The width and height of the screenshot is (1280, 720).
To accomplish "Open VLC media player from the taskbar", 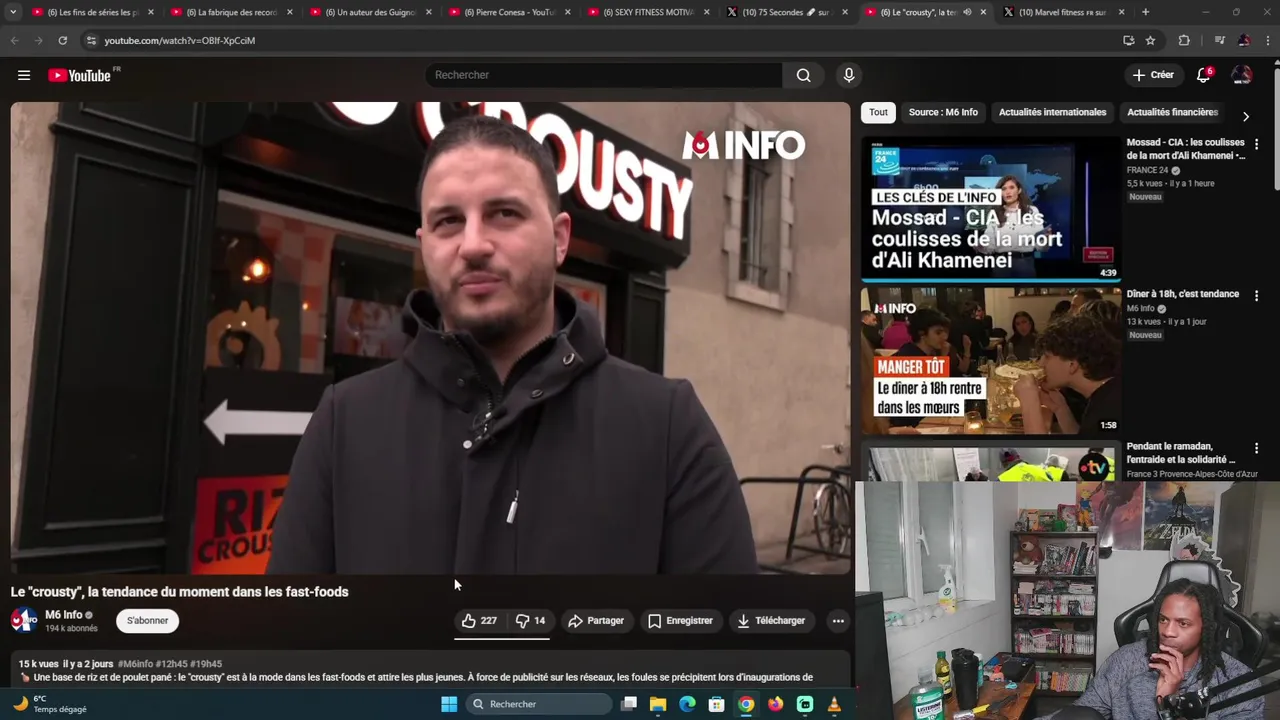I will [x=834, y=704].
